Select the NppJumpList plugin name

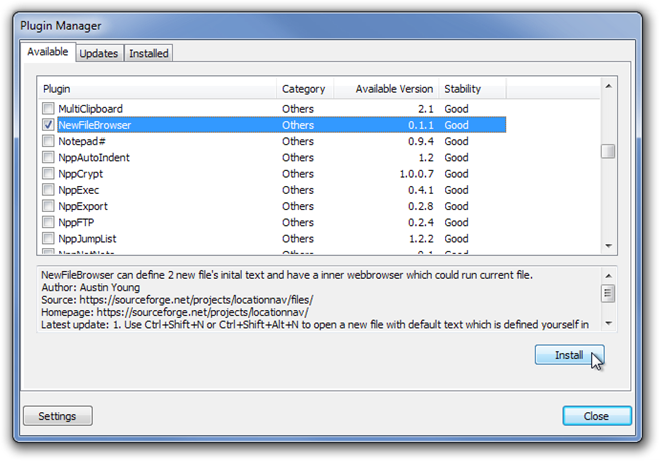87,239
